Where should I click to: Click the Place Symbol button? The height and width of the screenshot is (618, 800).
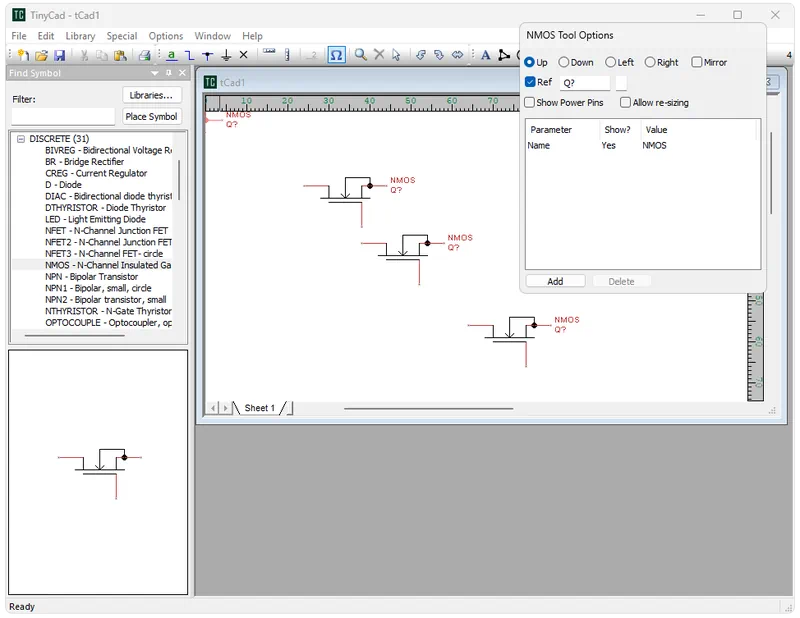[152, 117]
